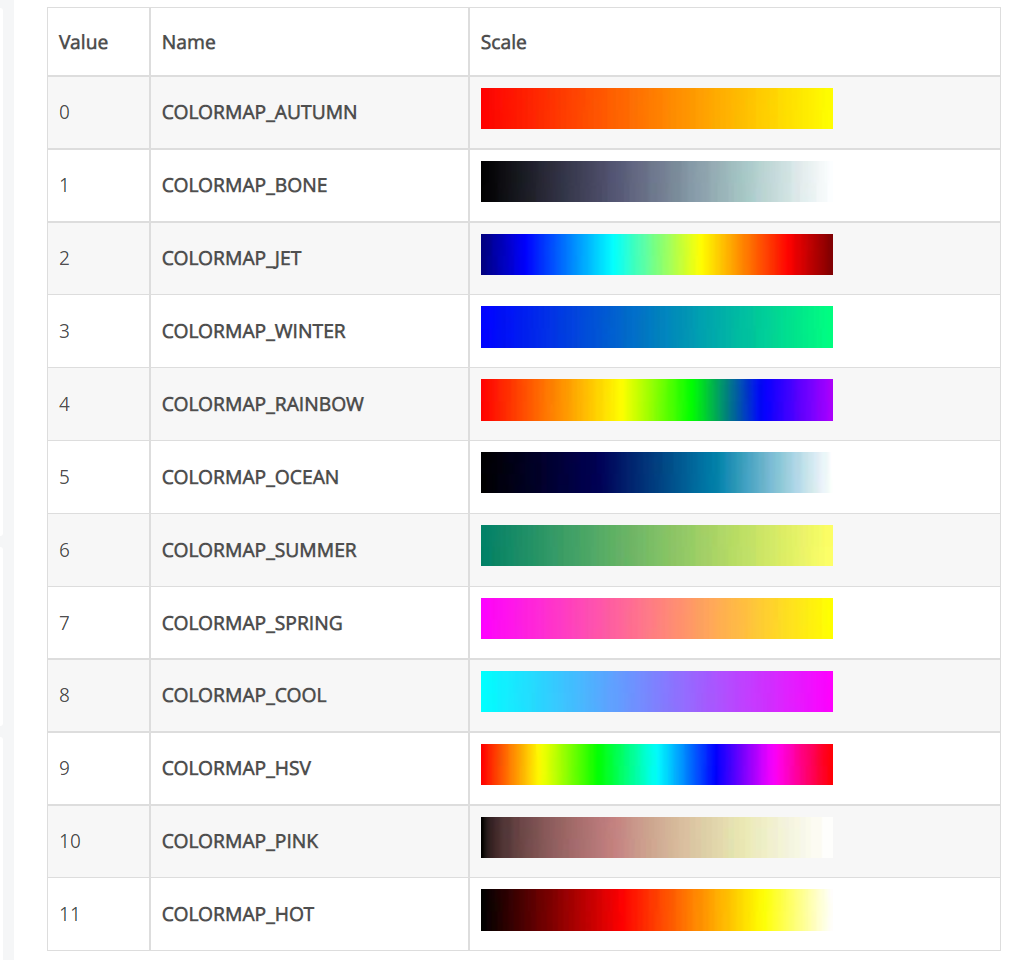This screenshot has height=960, width=1014.
Task: Click the Name column header
Action: [188, 42]
